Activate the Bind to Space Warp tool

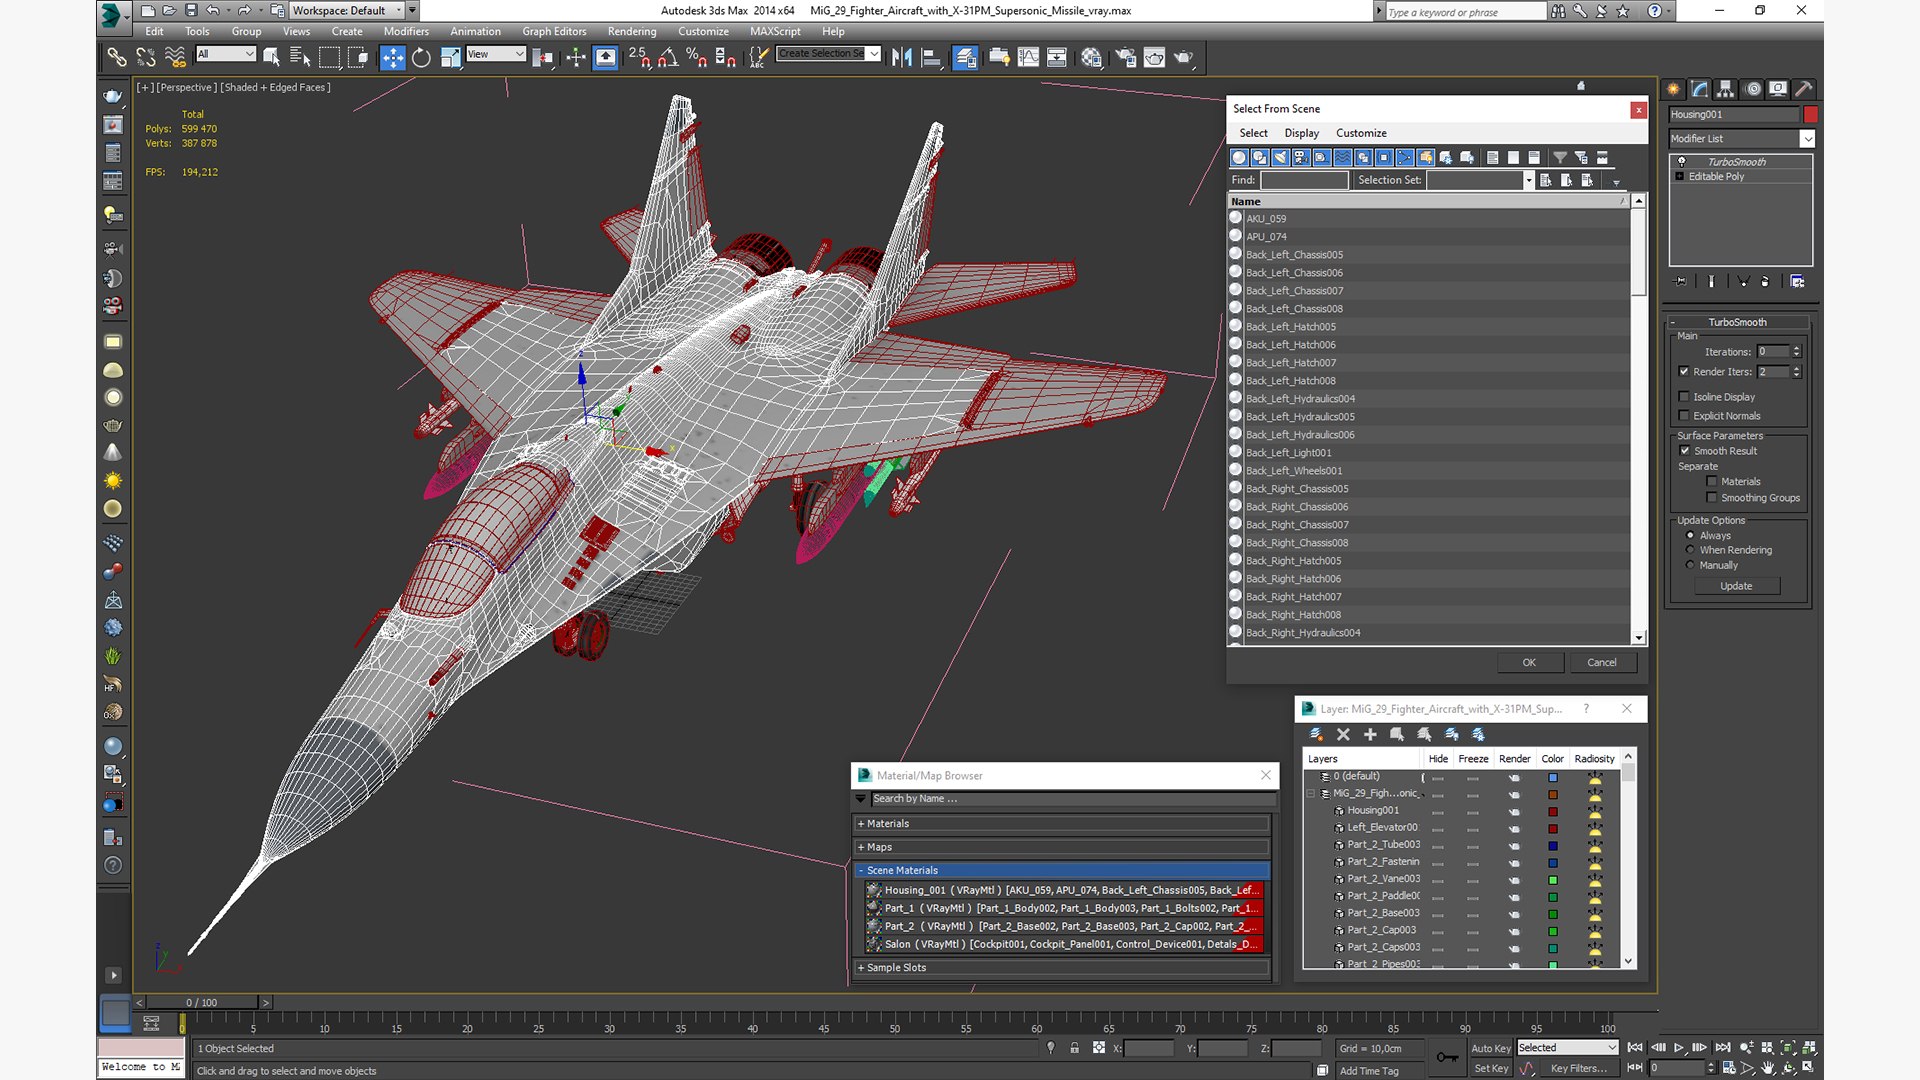coord(175,57)
